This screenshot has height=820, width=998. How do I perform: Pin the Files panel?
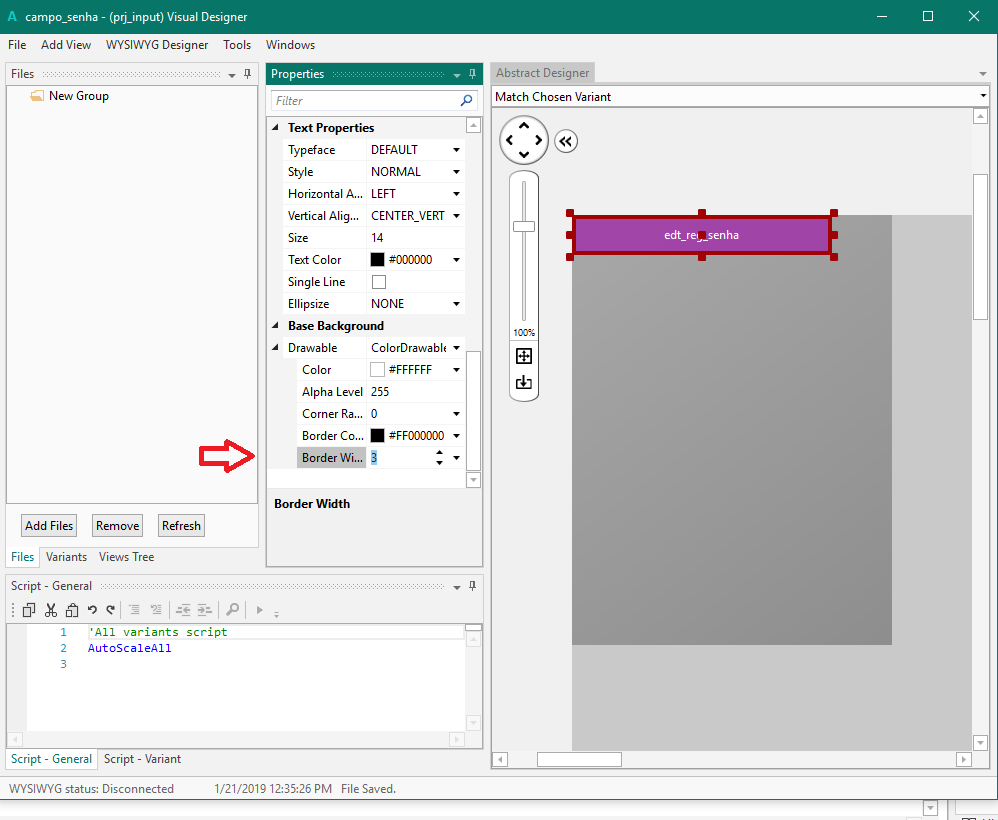point(248,74)
